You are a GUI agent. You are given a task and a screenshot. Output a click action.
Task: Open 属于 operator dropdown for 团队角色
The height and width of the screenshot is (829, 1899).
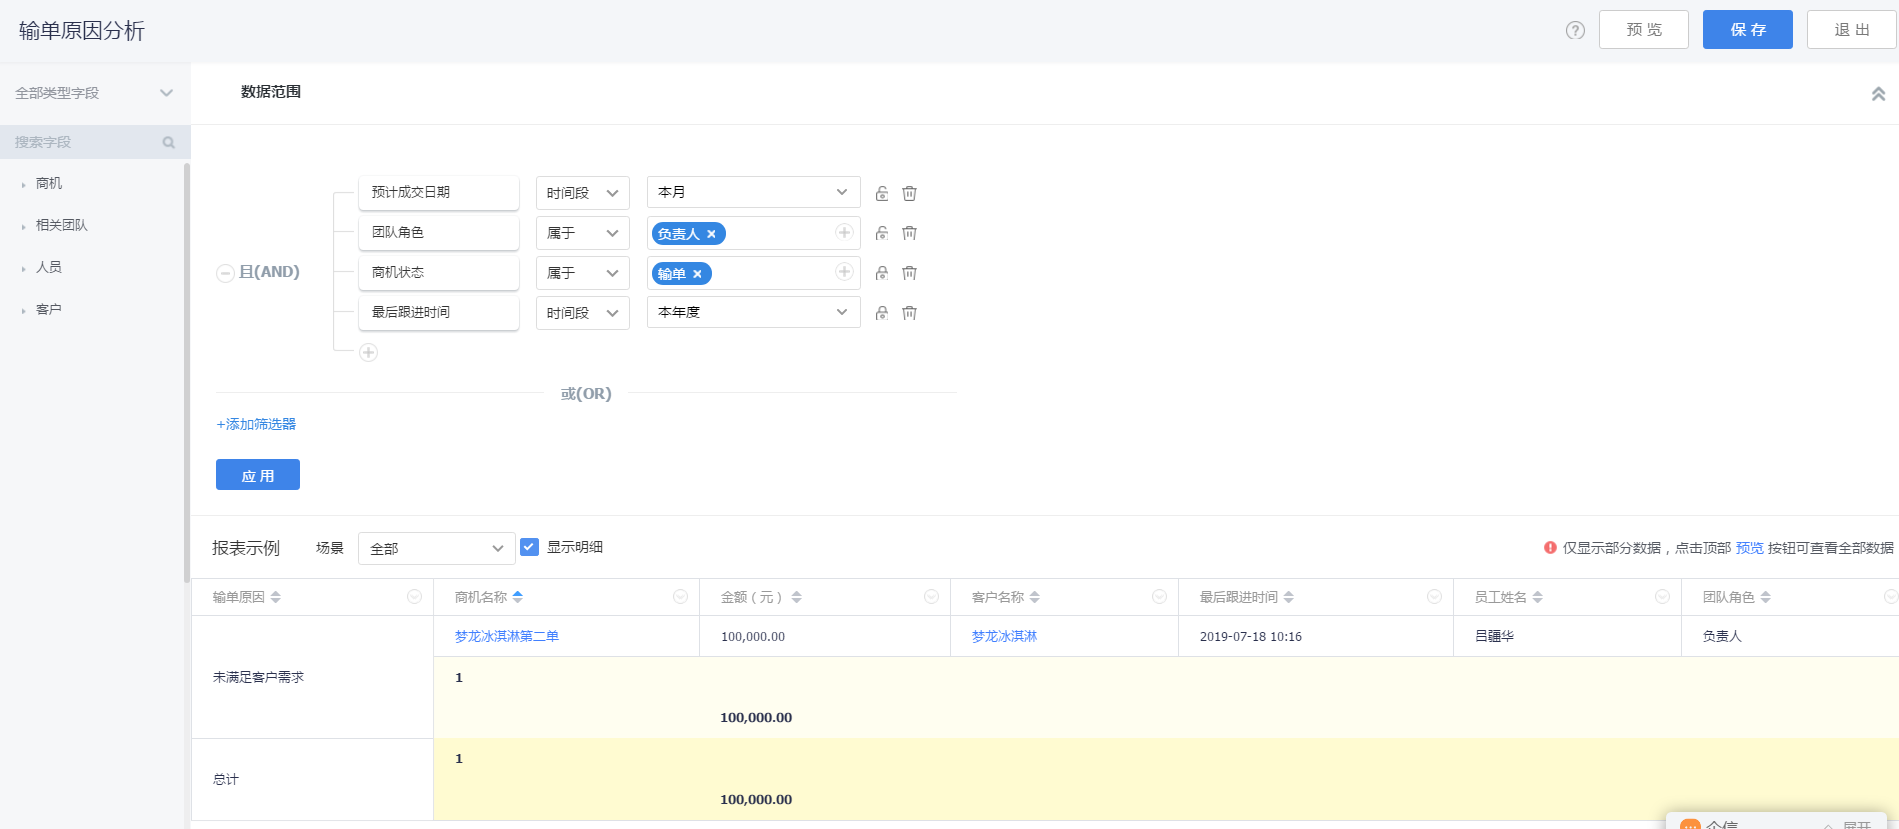click(583, 233)
